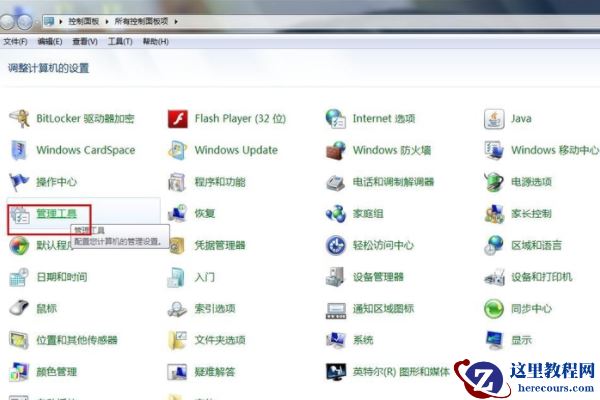This screenshot has height=400, width=600.
Task: Open the 帮助(H) menu
Action: point(155,41)
